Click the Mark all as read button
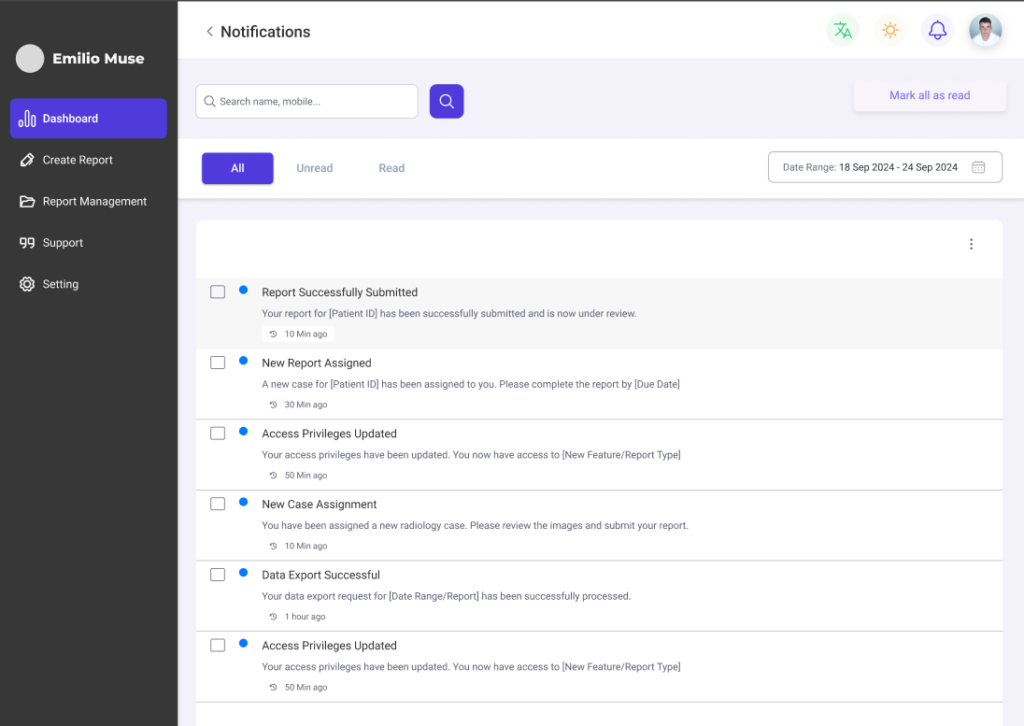The image size is (1024, 726). pyautogui.click(x=929, y=96)
